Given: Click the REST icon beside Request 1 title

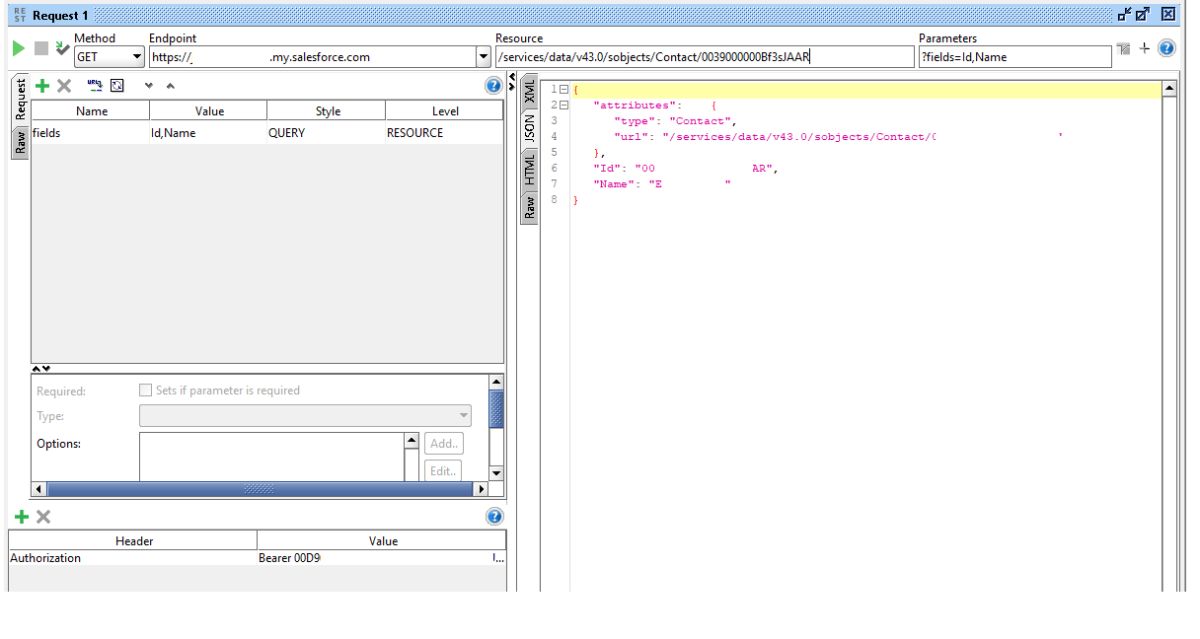Looking at the screenshot, I should point(18,15).
